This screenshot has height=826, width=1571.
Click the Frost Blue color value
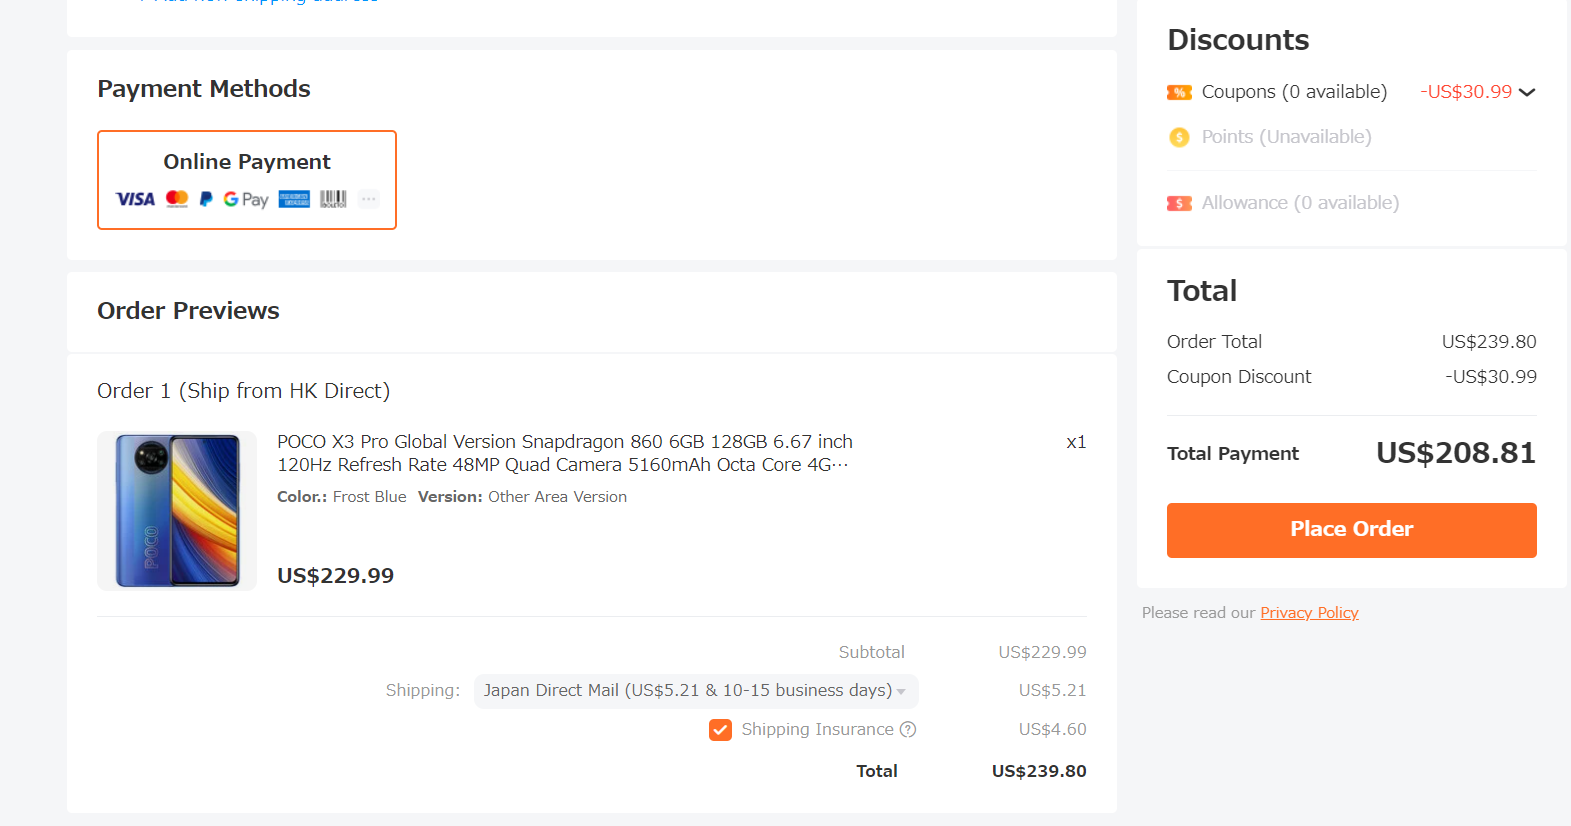[369, 497]
